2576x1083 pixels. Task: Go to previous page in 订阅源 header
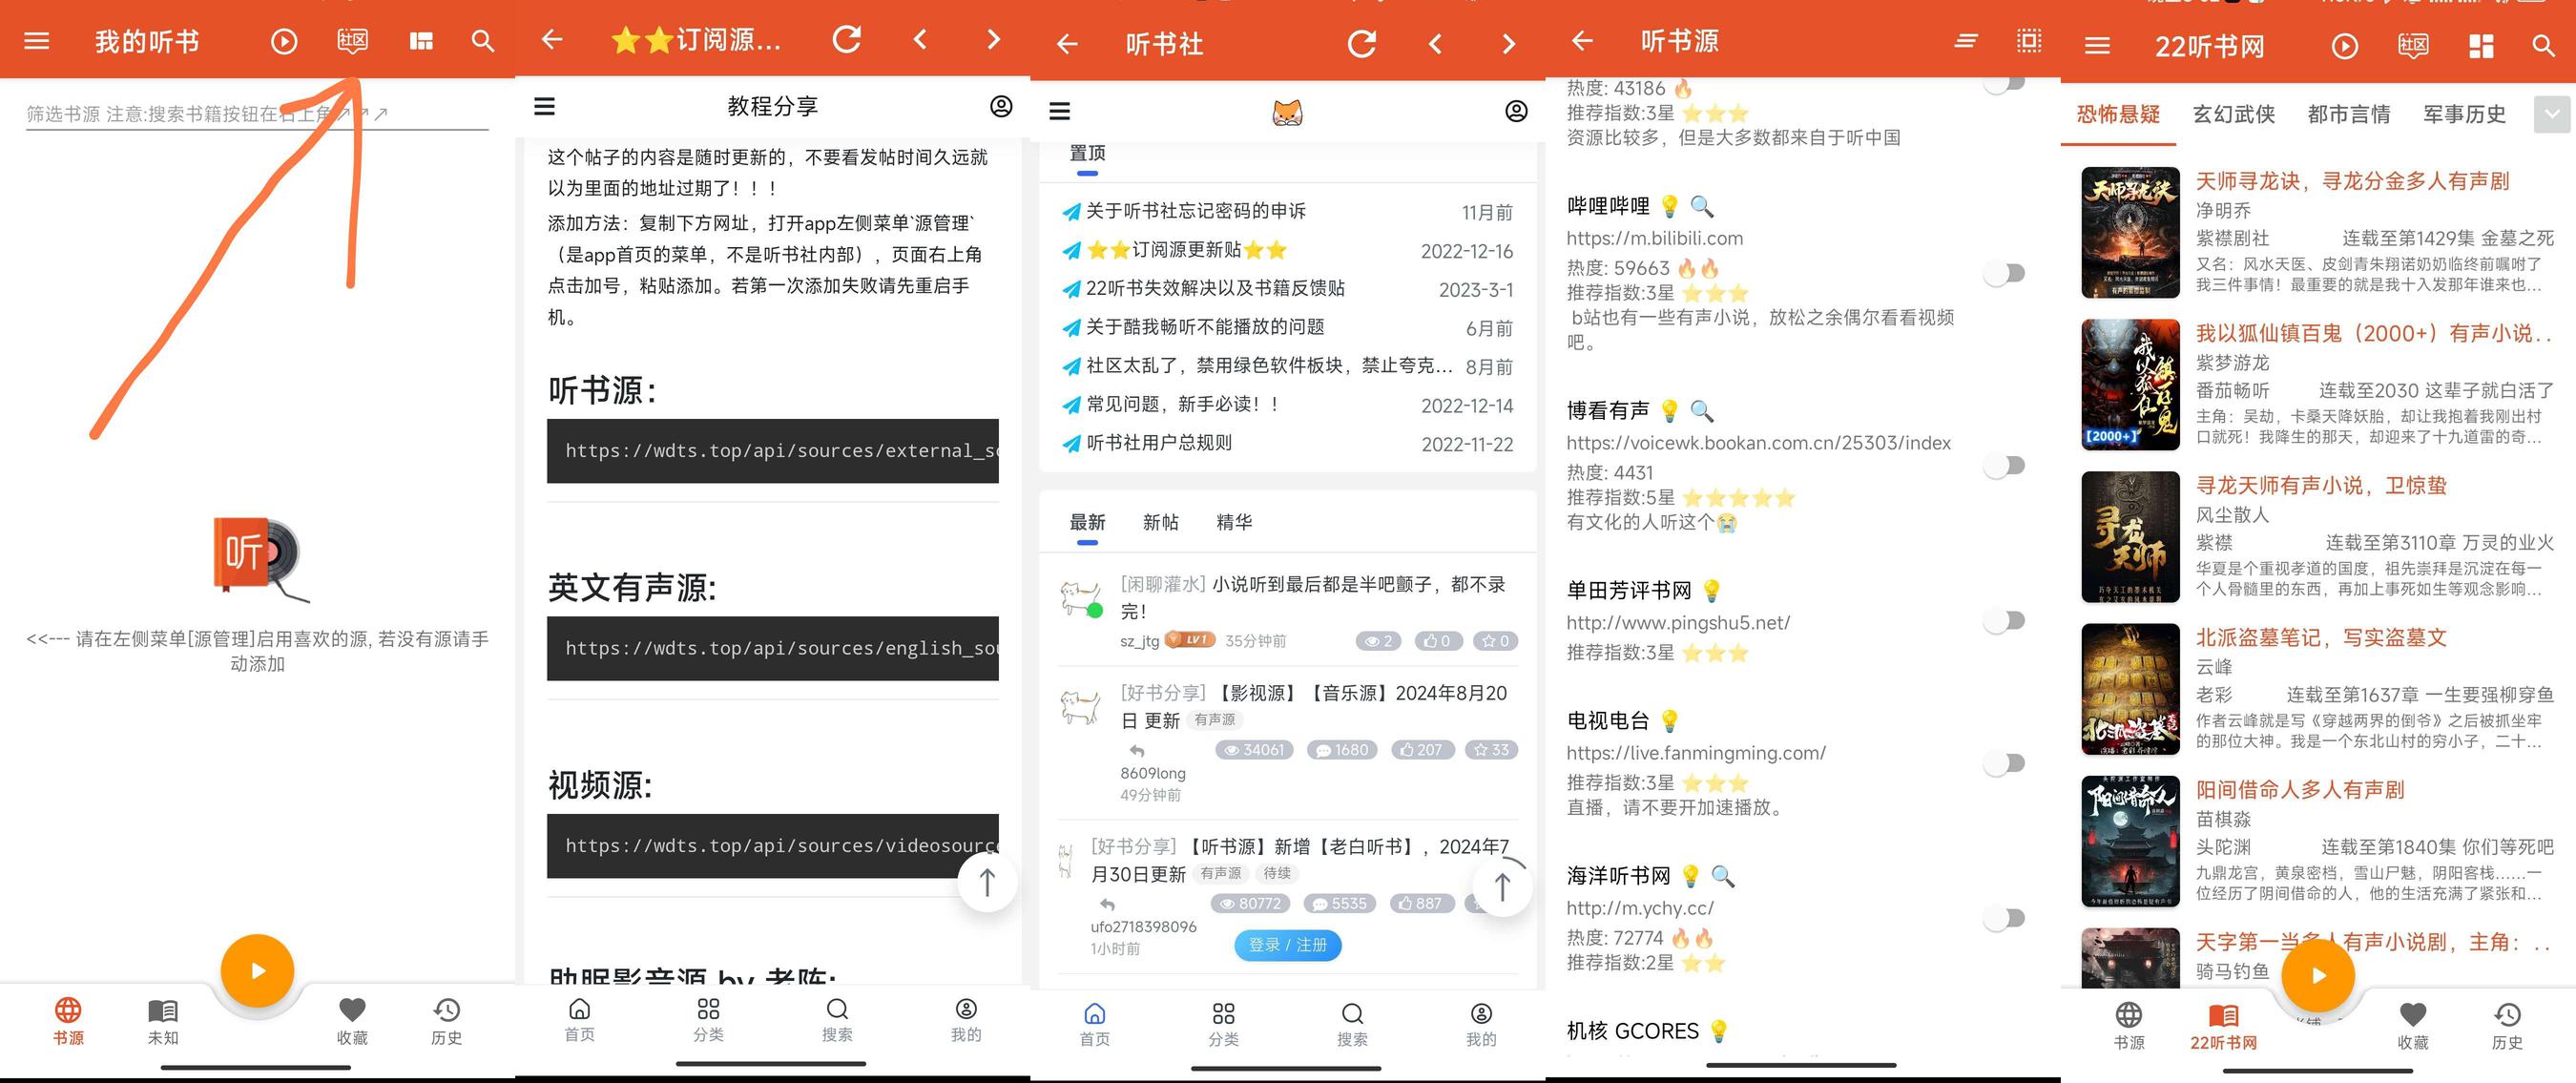[x=920, y=39]
